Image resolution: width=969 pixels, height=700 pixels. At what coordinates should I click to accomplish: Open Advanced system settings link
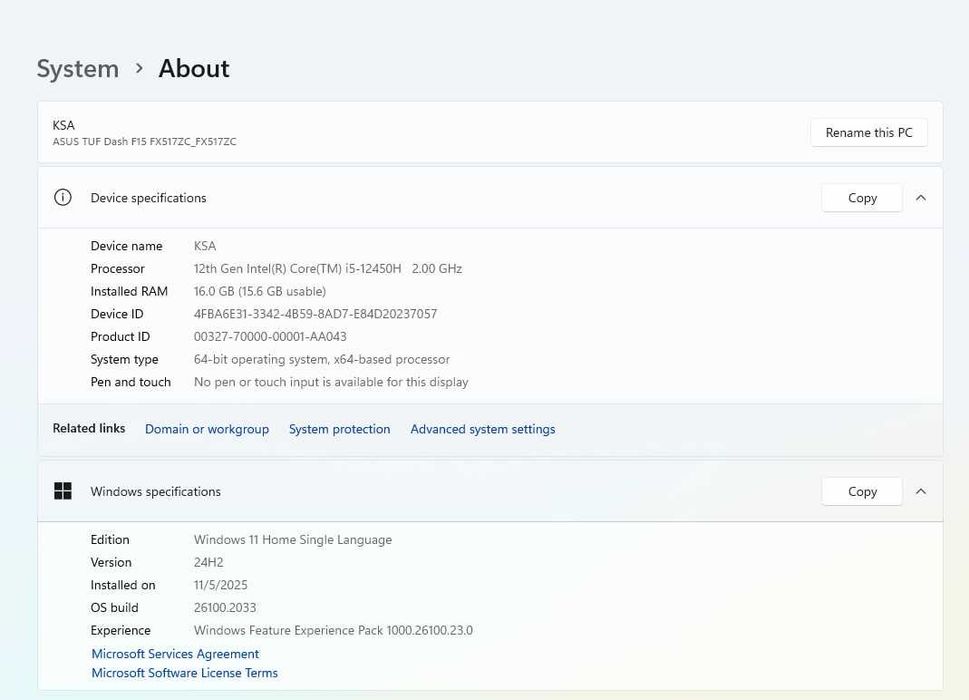483,429
